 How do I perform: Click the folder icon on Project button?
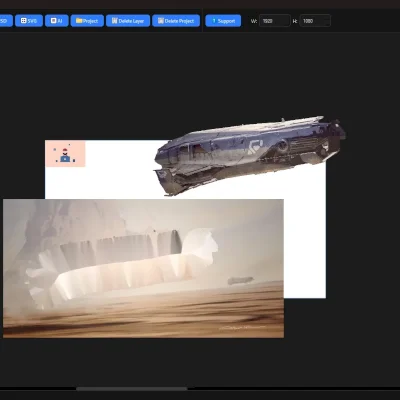pos(79,21)
